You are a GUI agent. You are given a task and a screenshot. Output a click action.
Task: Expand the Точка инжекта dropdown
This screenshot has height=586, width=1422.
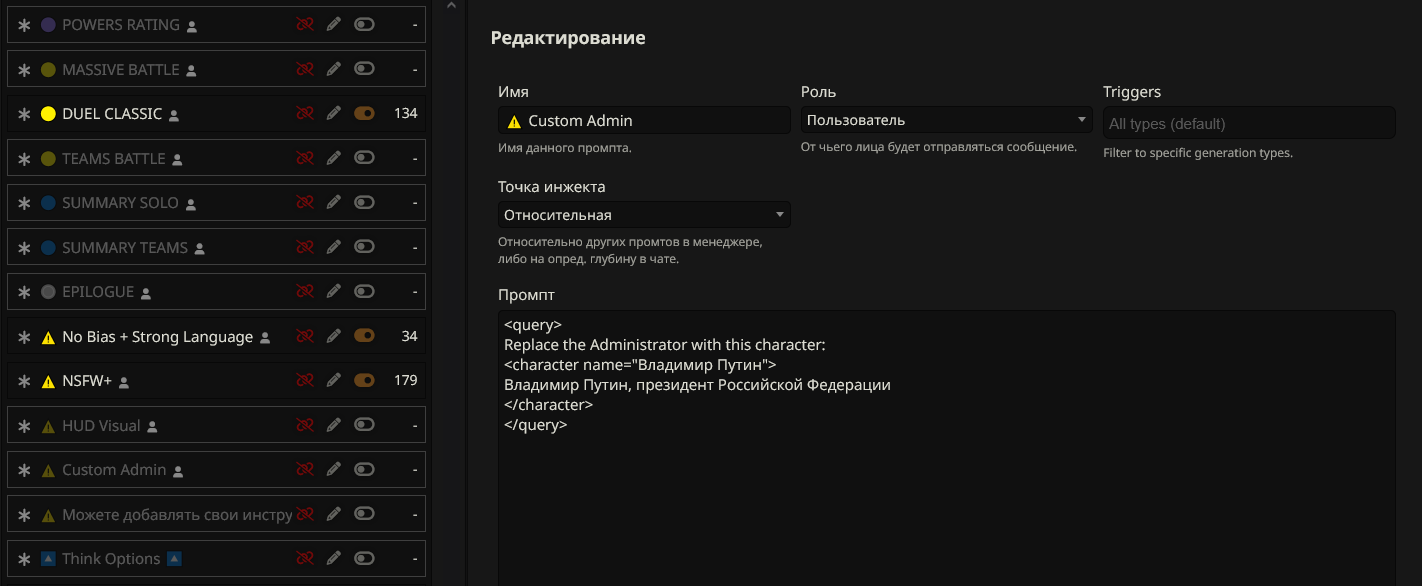pos(644,215)
